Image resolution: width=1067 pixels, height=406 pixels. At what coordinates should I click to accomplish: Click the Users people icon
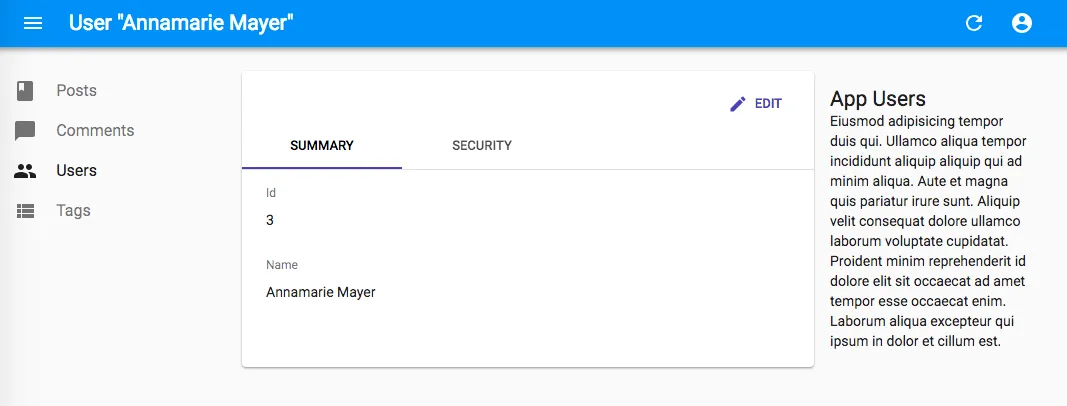pos(25,171)
